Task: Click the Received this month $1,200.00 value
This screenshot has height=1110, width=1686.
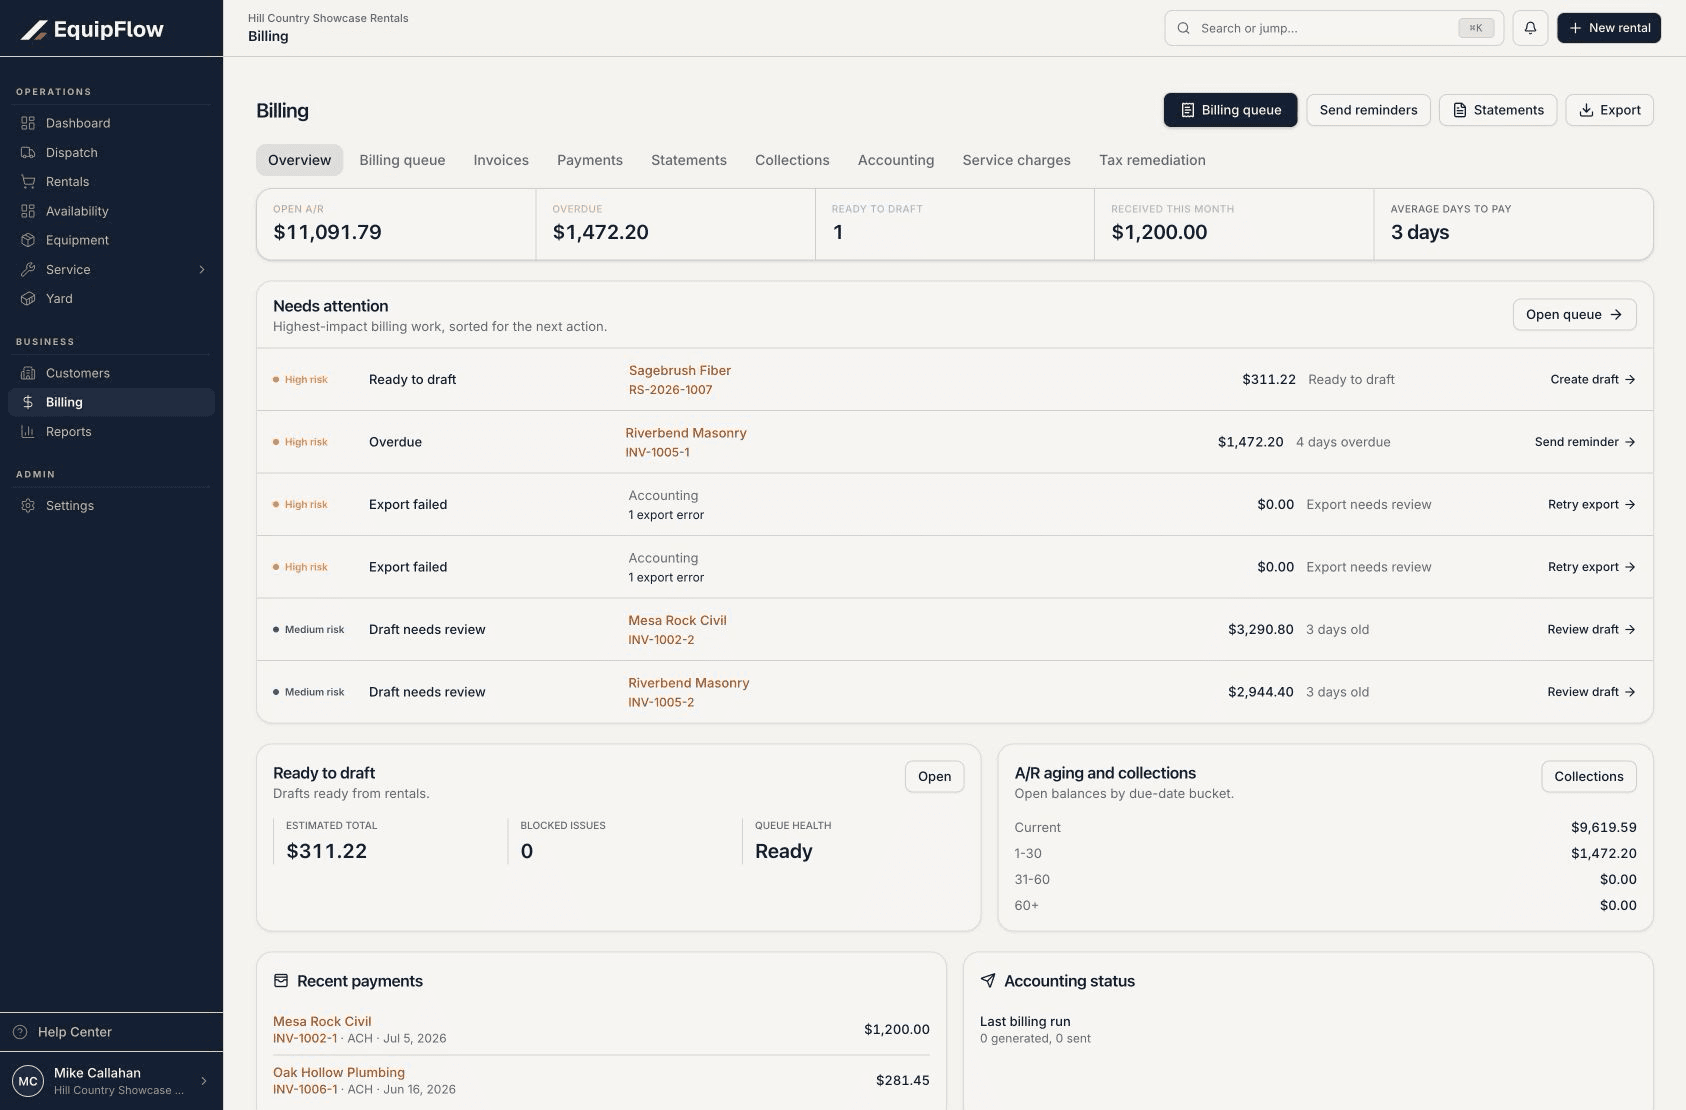Action: 1159,232
